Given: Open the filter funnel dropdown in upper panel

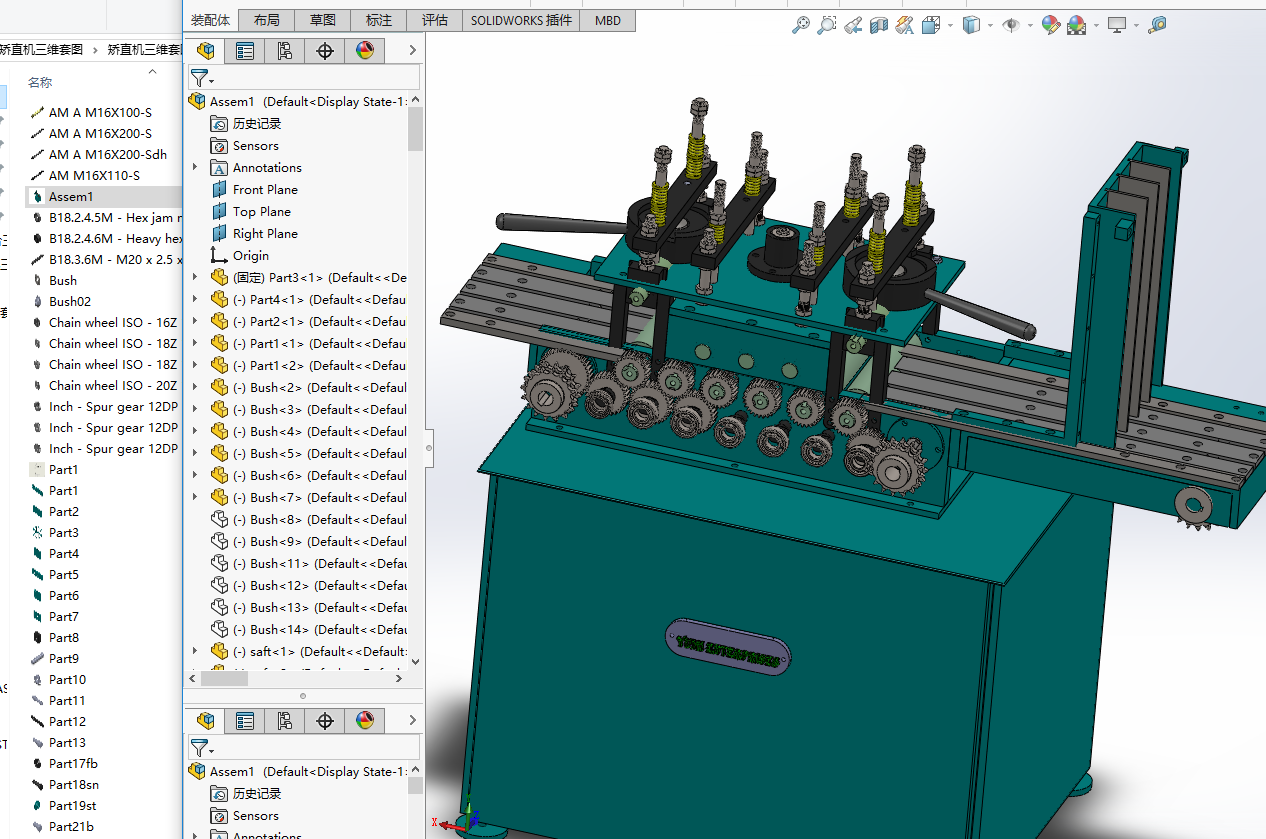Looking at the screenshot, I should tap(202, 78).
